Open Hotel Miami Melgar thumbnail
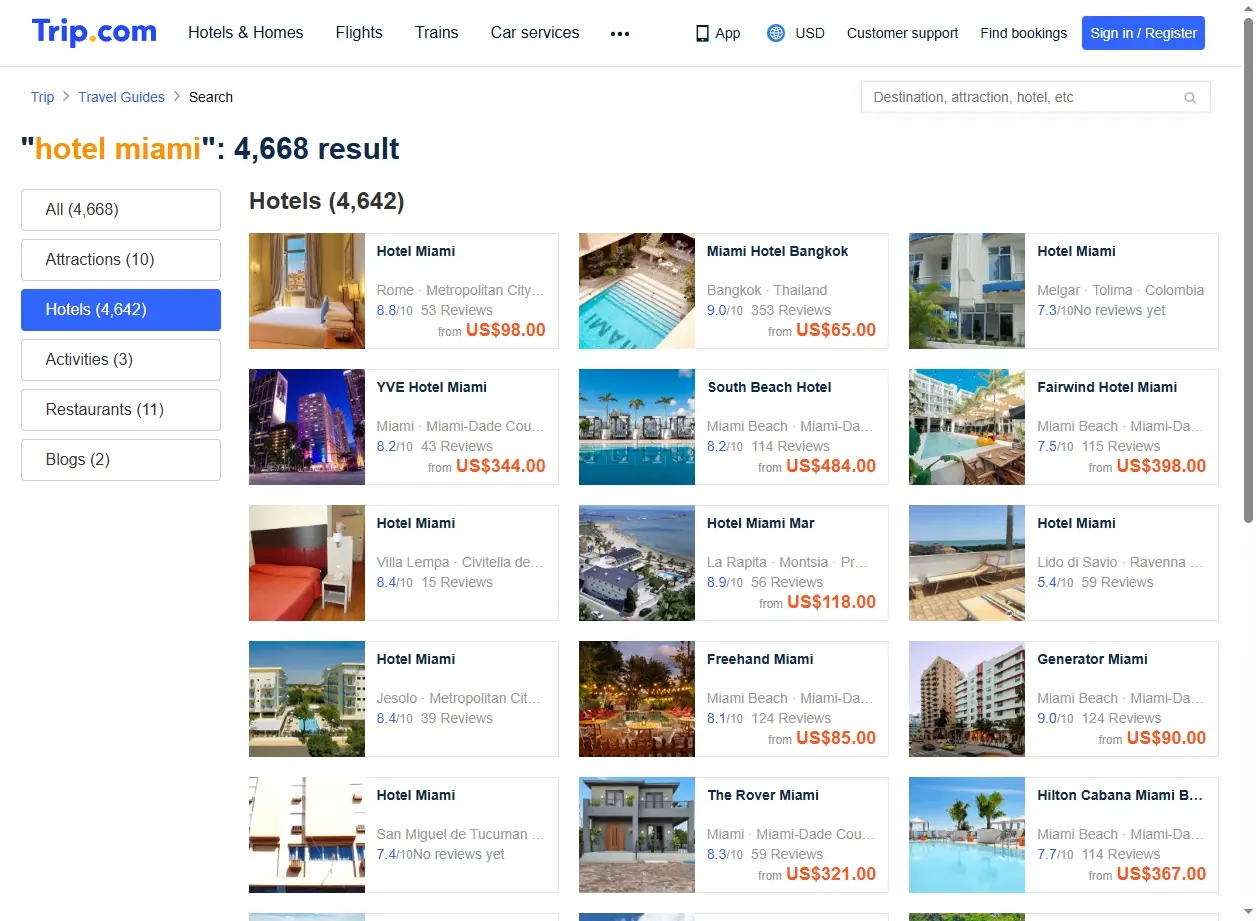This screenshot has width=1256, height=921. click(x=967, y=291)
